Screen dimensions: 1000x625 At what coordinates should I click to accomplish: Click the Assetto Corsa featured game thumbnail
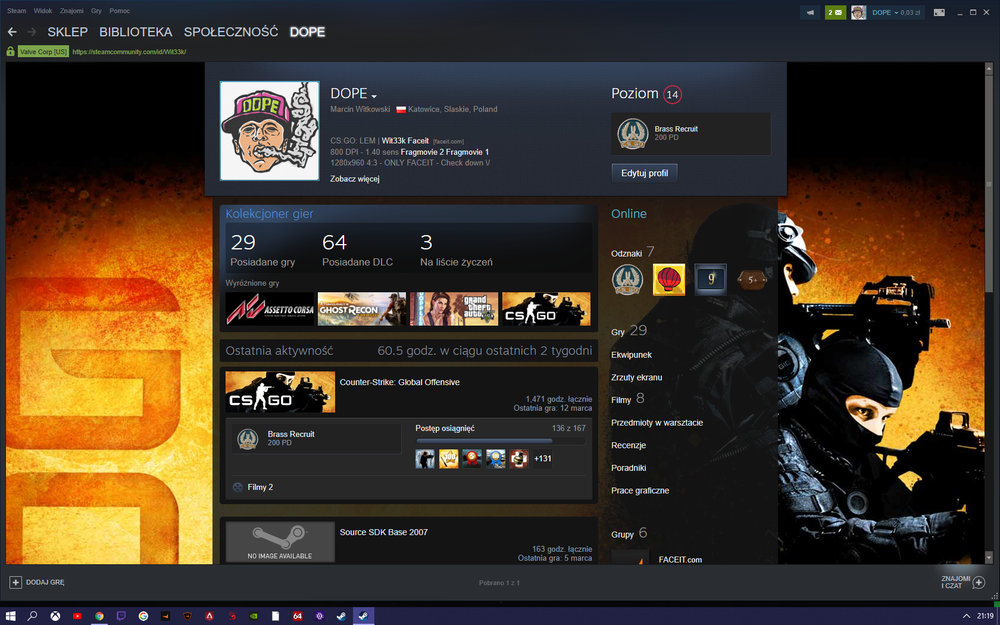270,309
